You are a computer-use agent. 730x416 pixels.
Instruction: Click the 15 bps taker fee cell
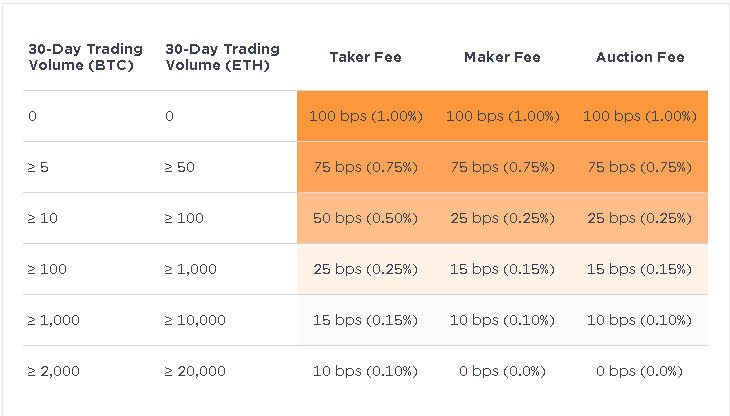pyautogui.click(x=365, y=320)
